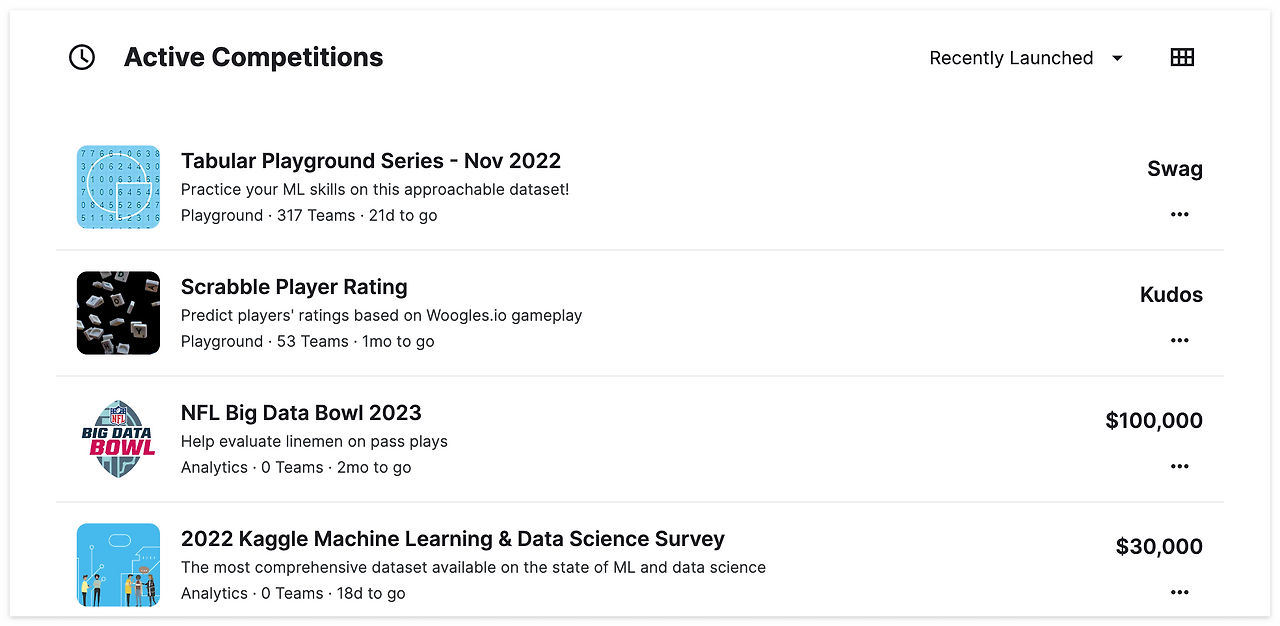Click the clock icon beside Active Competitions
The height and width of the screenshot is (626, 1280).
tap(82, 58)
